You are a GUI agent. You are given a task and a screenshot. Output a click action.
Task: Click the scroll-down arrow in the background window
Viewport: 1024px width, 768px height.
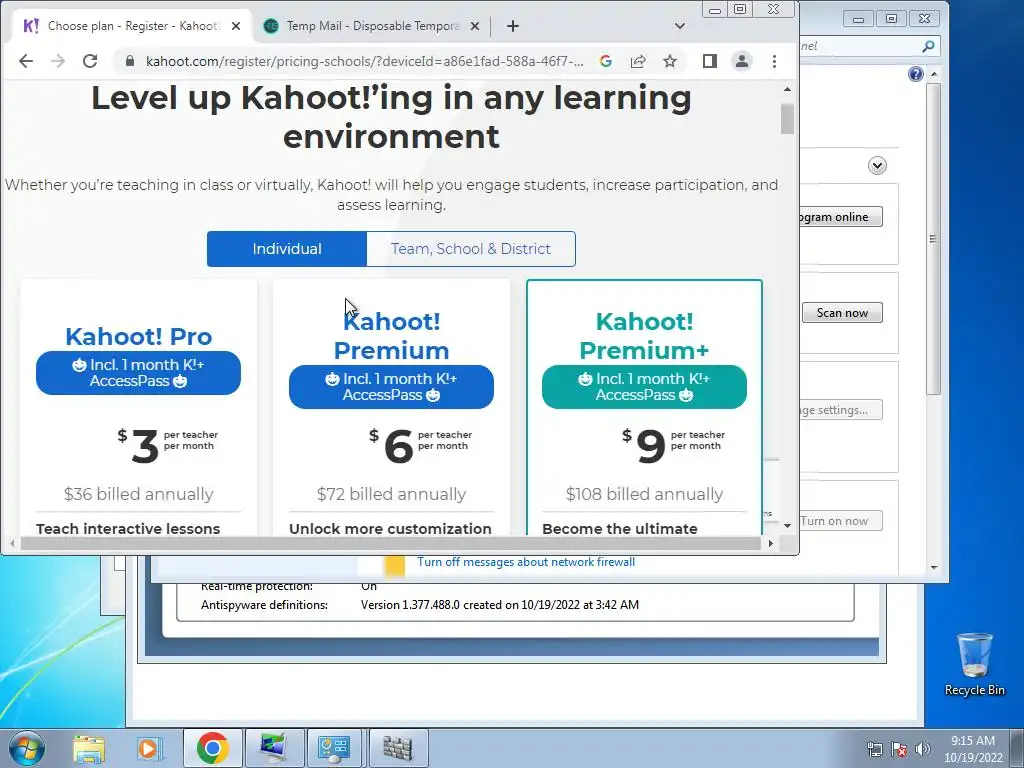934,568
